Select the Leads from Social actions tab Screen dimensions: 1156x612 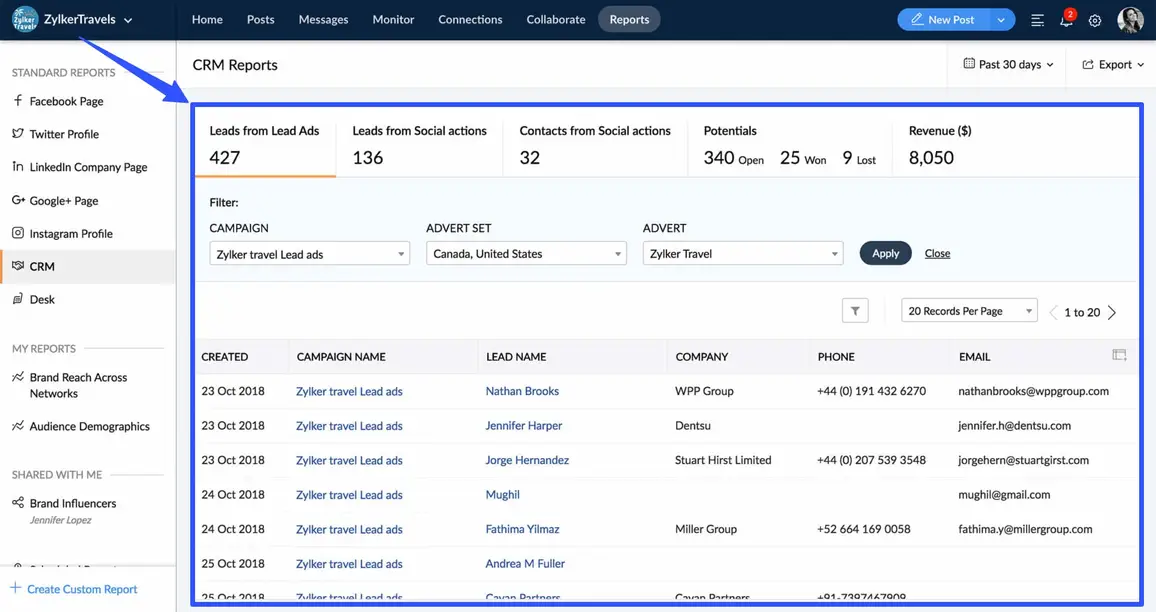419,145
